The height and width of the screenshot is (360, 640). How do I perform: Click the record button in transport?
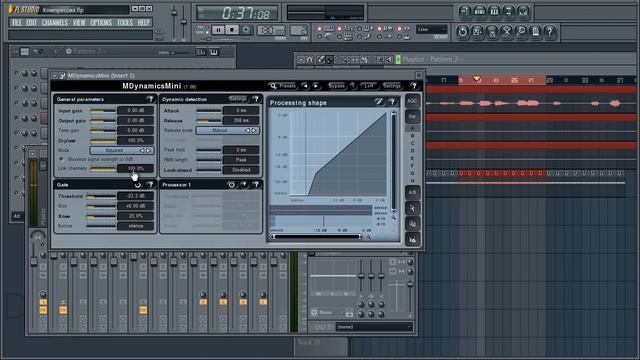[246, 30]
